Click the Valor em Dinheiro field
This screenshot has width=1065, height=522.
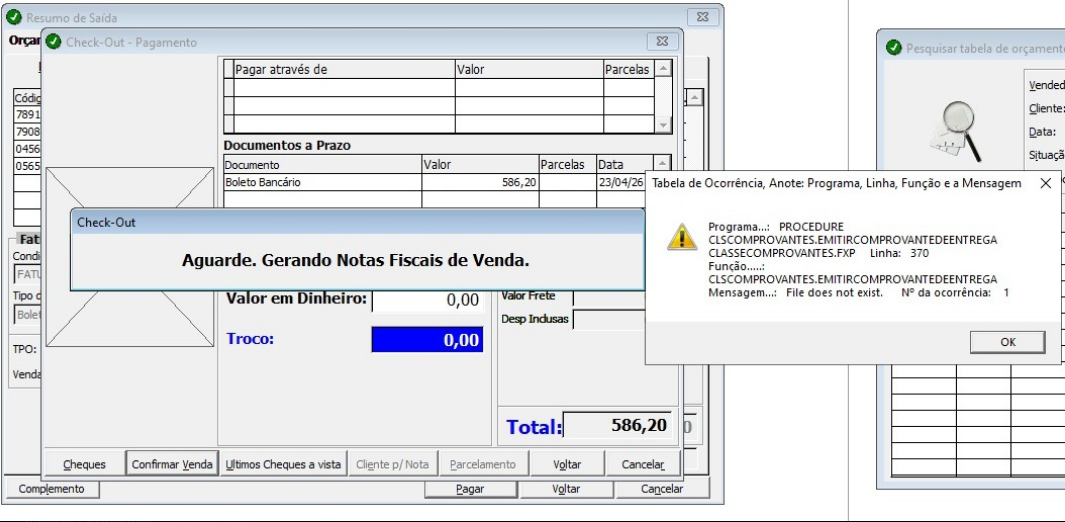coord(427,299)
